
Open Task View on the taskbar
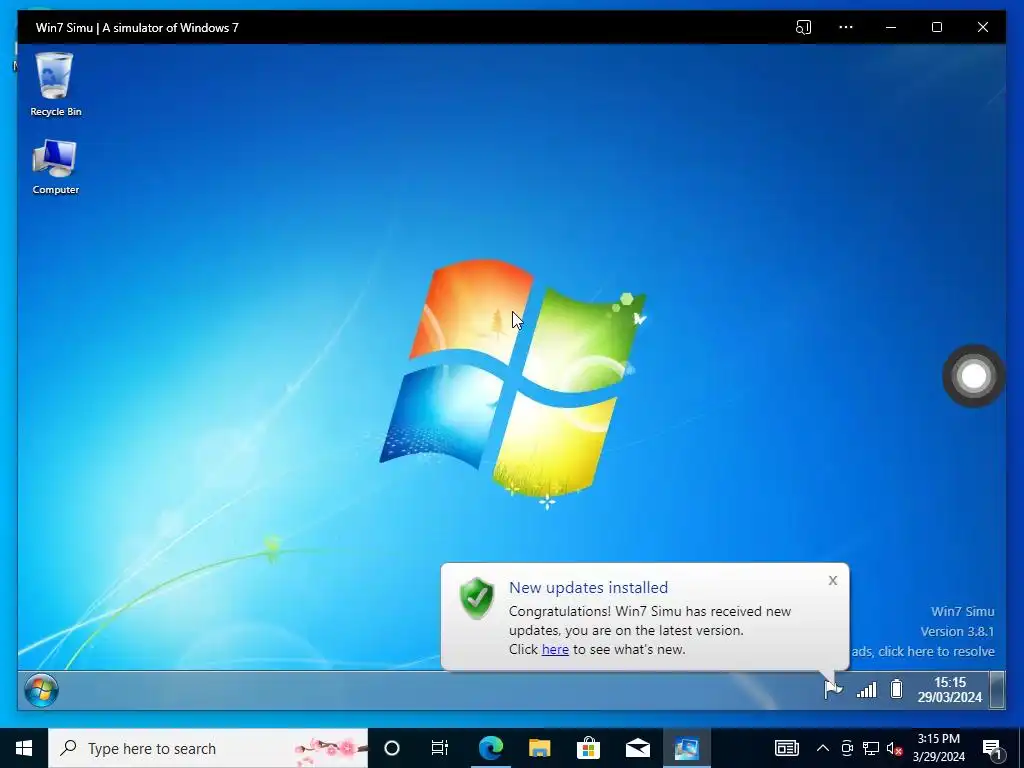(440, 748)
